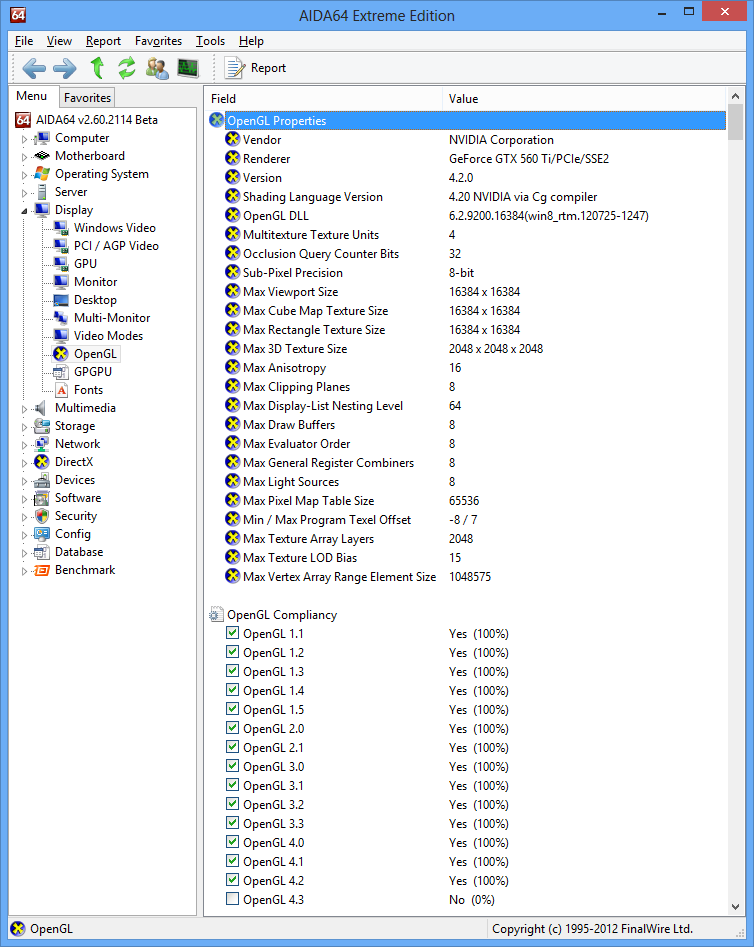The image size is (754, 947).
Task: Toggle the OpenGL 2.1 checkbox
Action: 232,747
